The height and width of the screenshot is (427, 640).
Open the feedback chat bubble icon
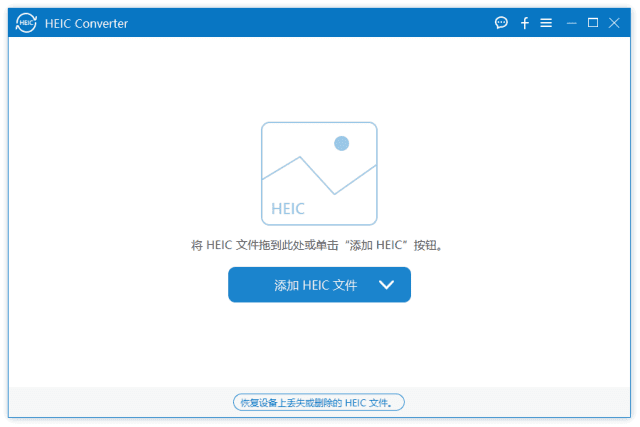(501, 23)
